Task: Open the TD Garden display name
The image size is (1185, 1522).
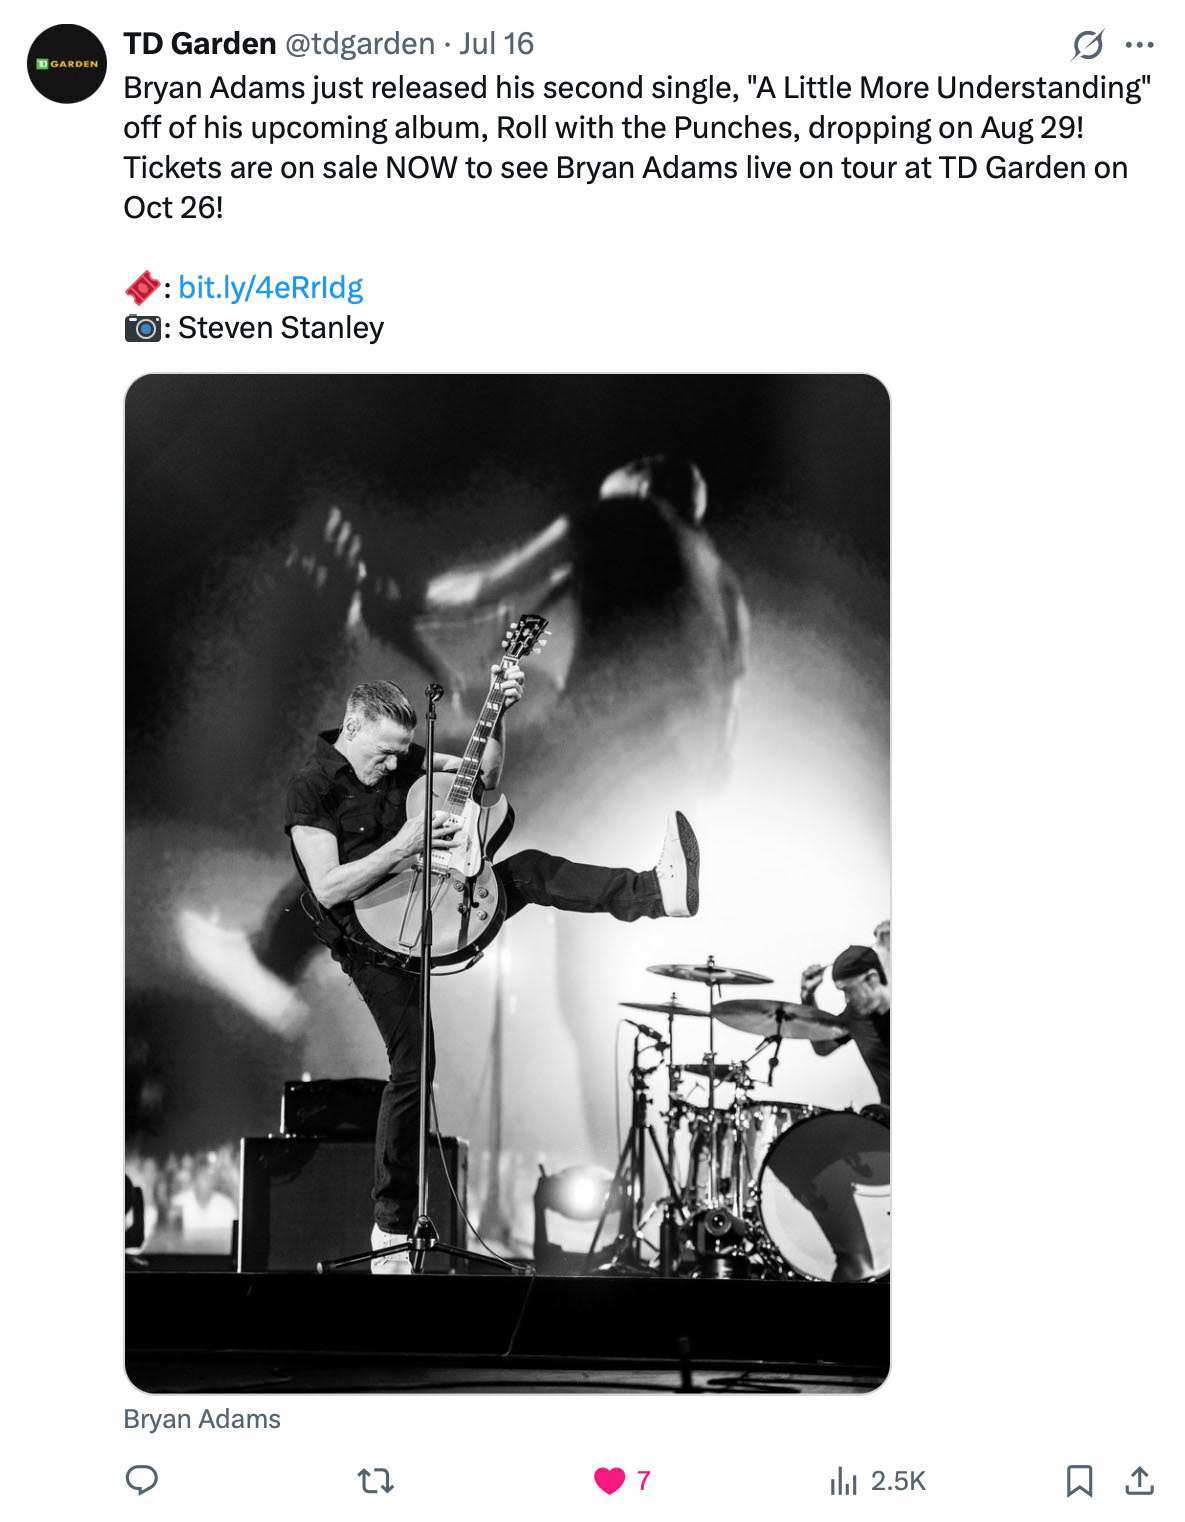Action: click(x=199, y=44)
